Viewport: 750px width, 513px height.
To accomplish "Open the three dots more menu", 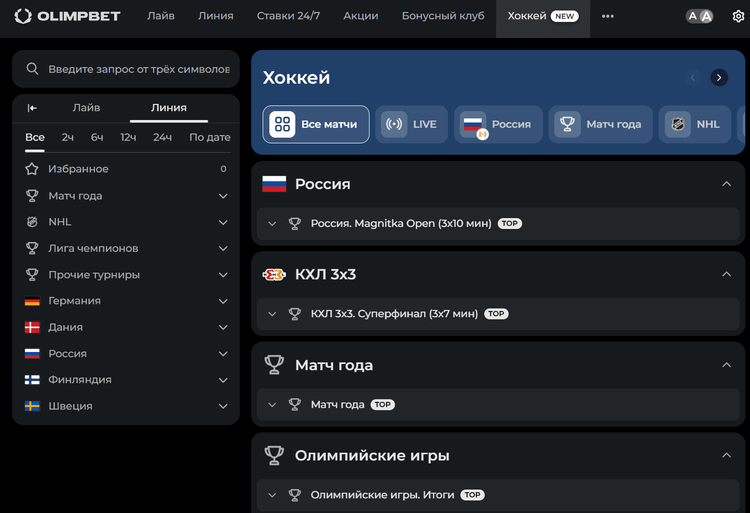I will [607, 17].
